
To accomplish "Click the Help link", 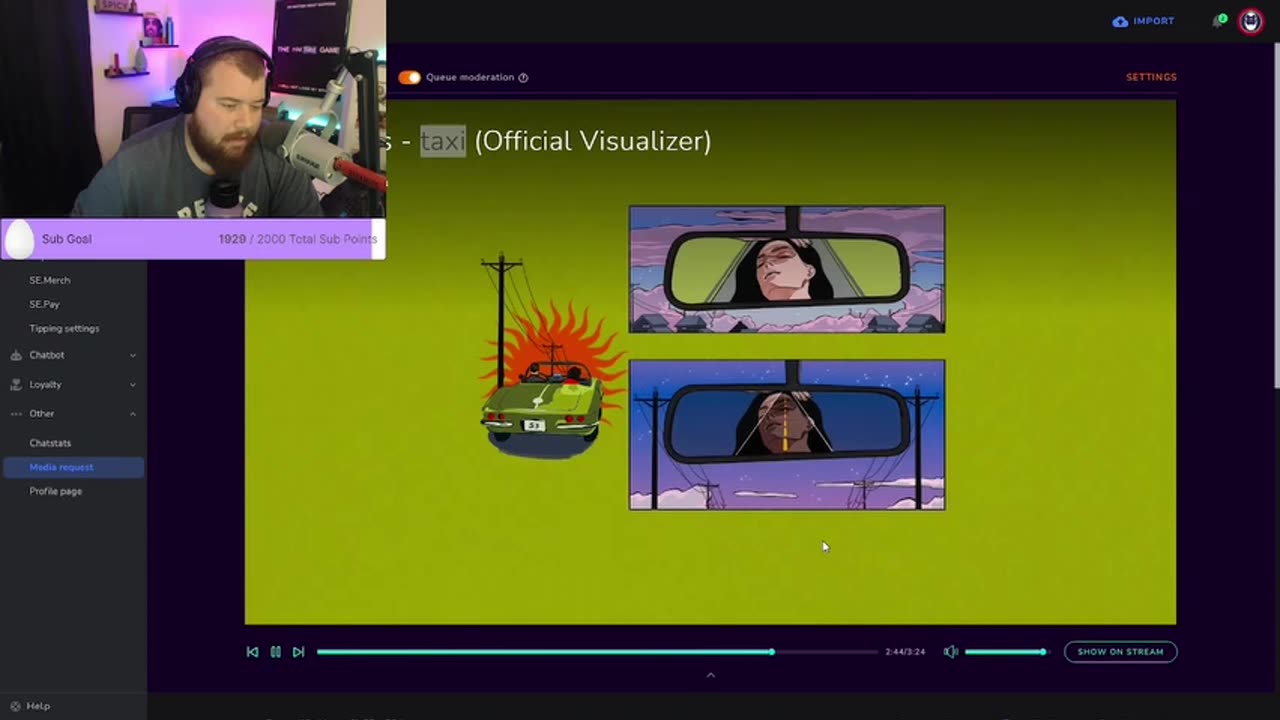I will pos(38,706).
